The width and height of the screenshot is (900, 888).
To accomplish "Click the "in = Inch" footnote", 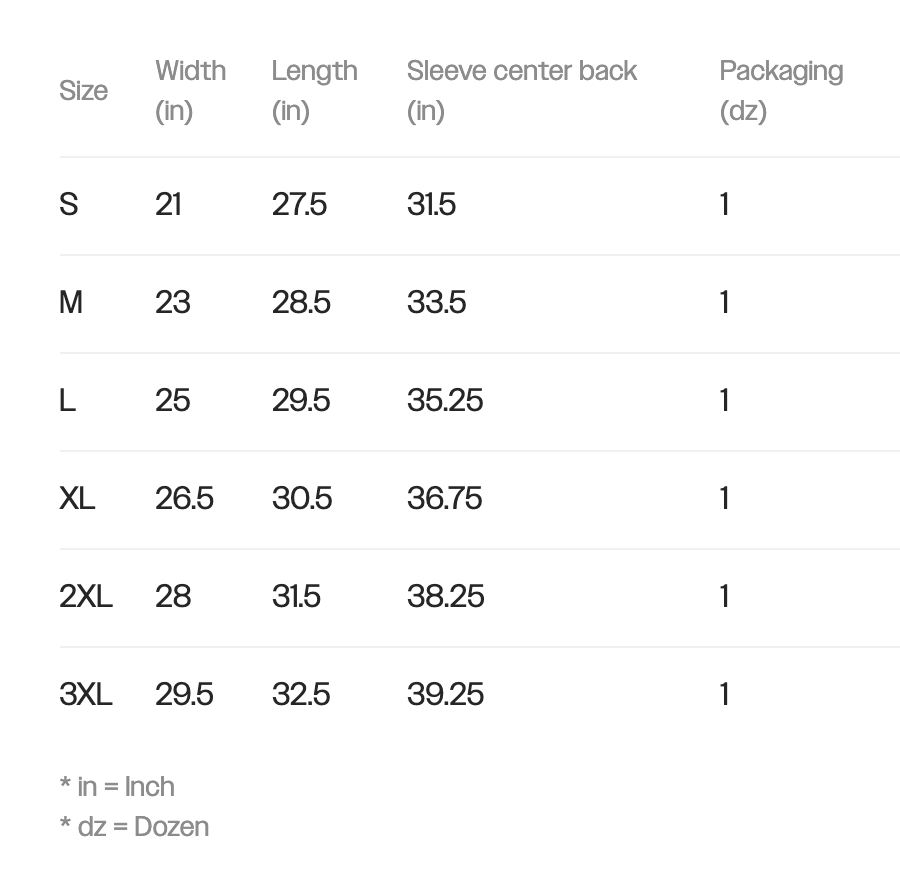I will (x=117, y=787).
